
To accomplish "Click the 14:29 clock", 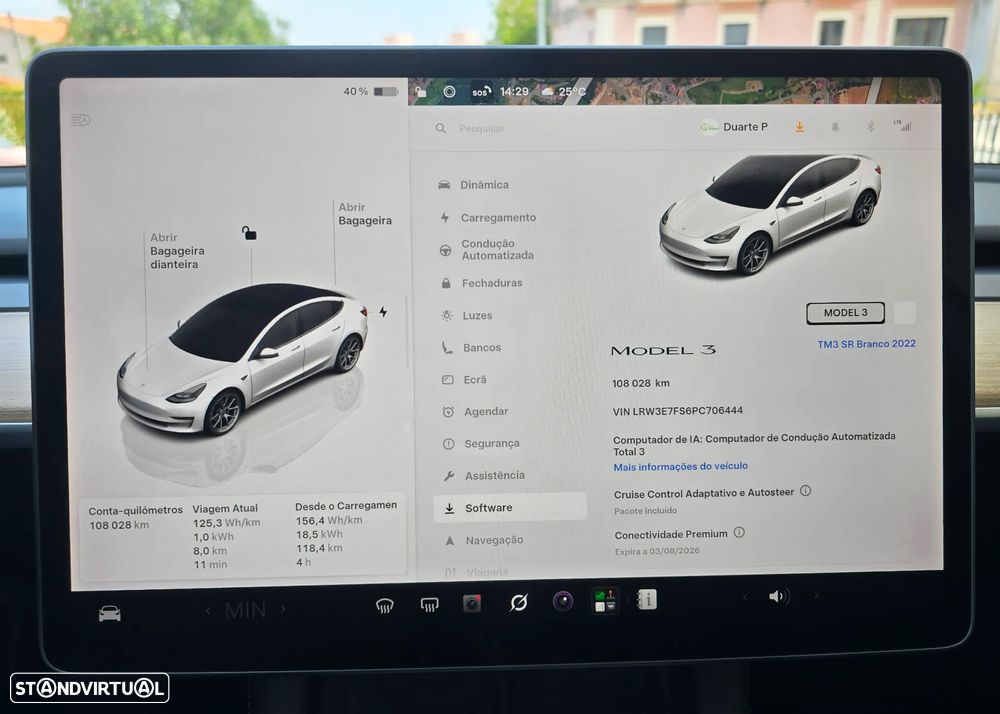I will tap(514, 91).
